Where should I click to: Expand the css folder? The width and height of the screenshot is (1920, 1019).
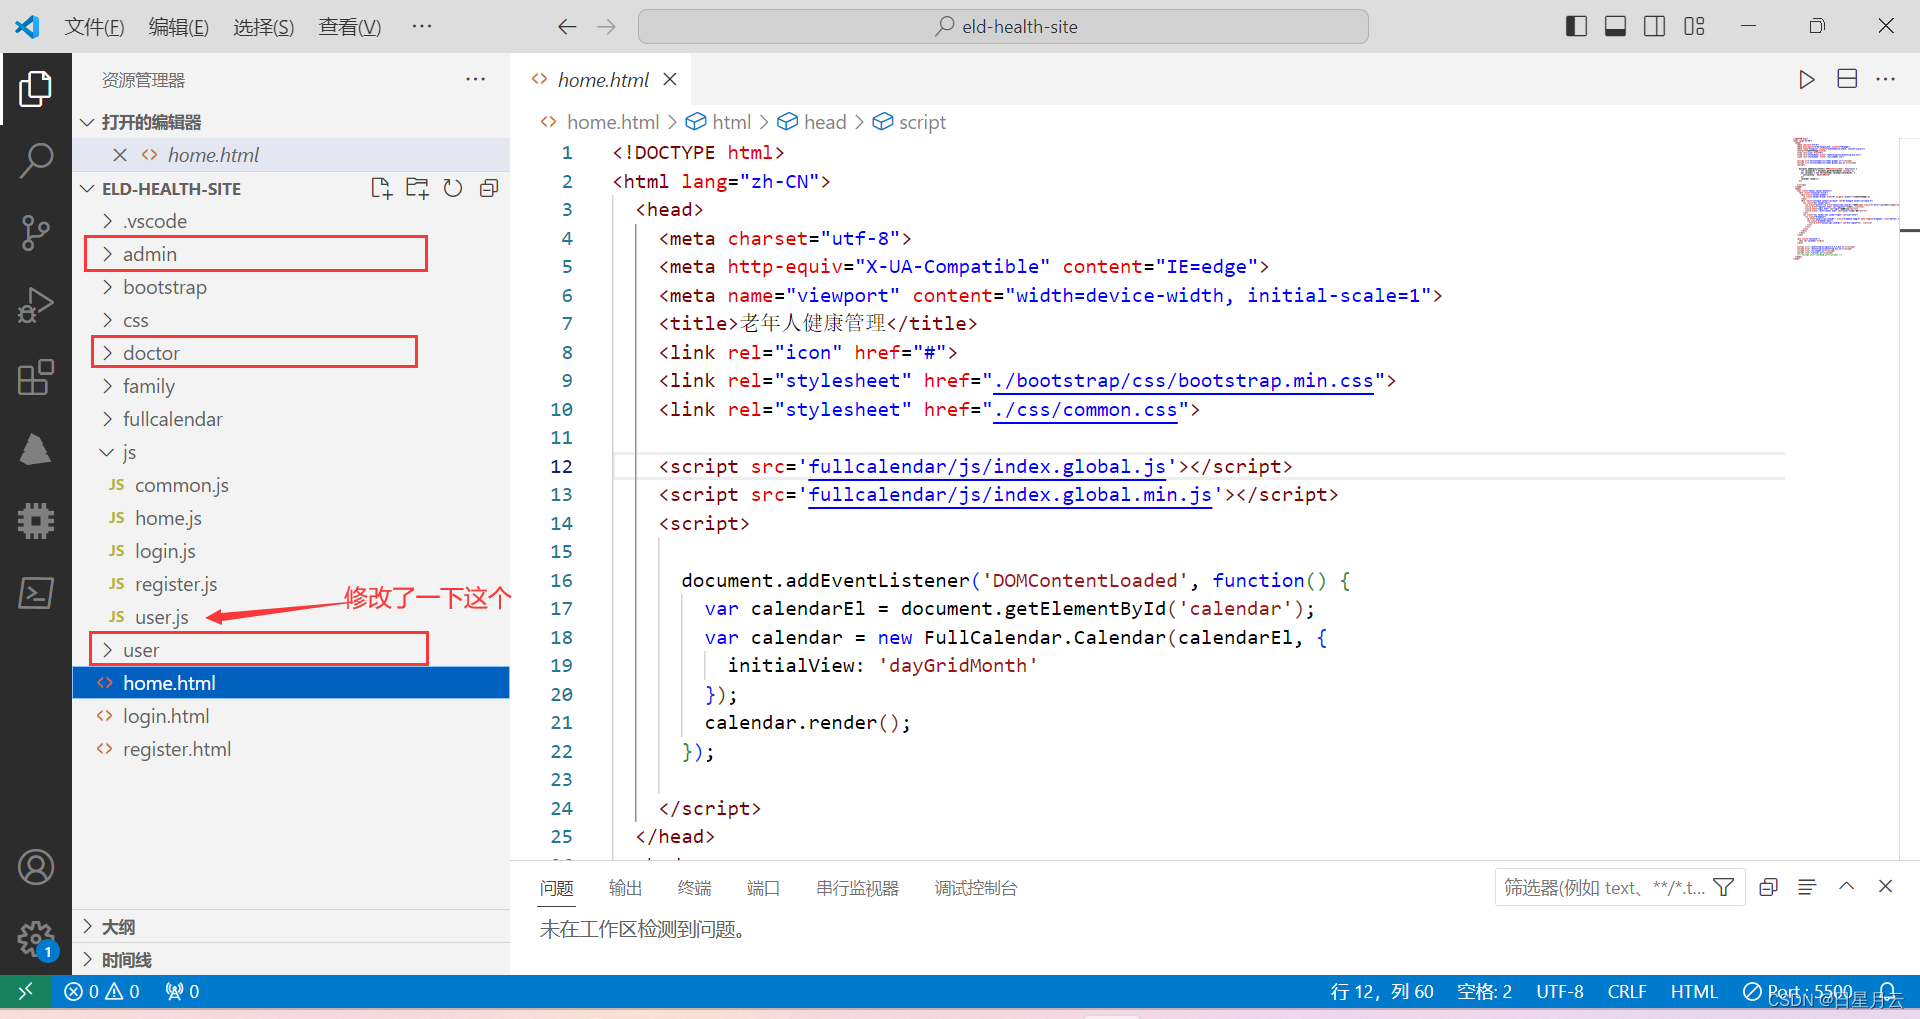click(291, 320)
